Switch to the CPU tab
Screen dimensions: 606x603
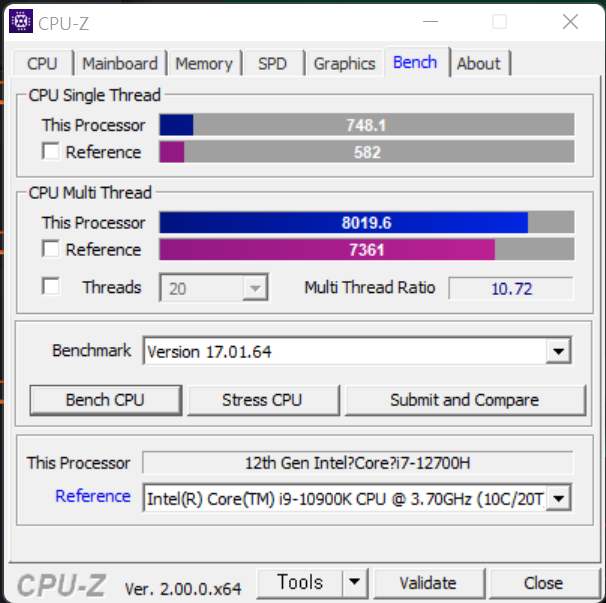tap(43, 63)
